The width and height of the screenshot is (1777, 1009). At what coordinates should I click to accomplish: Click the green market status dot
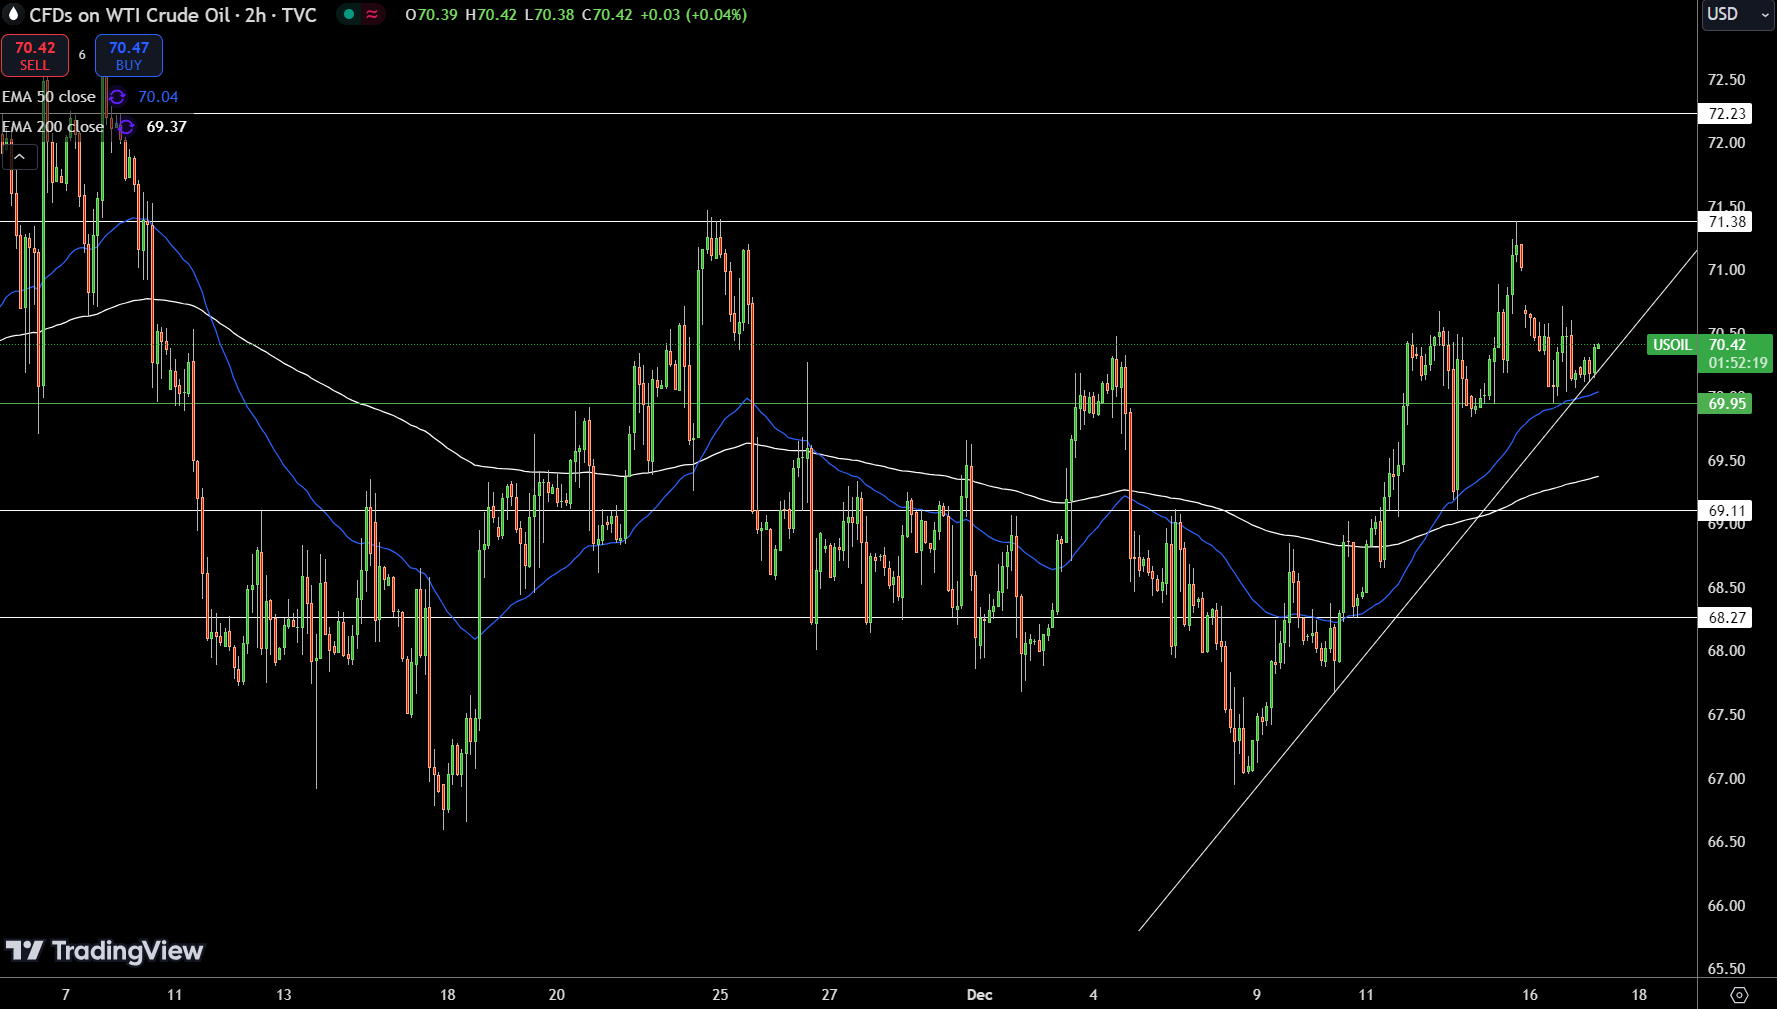pos(349,14)
